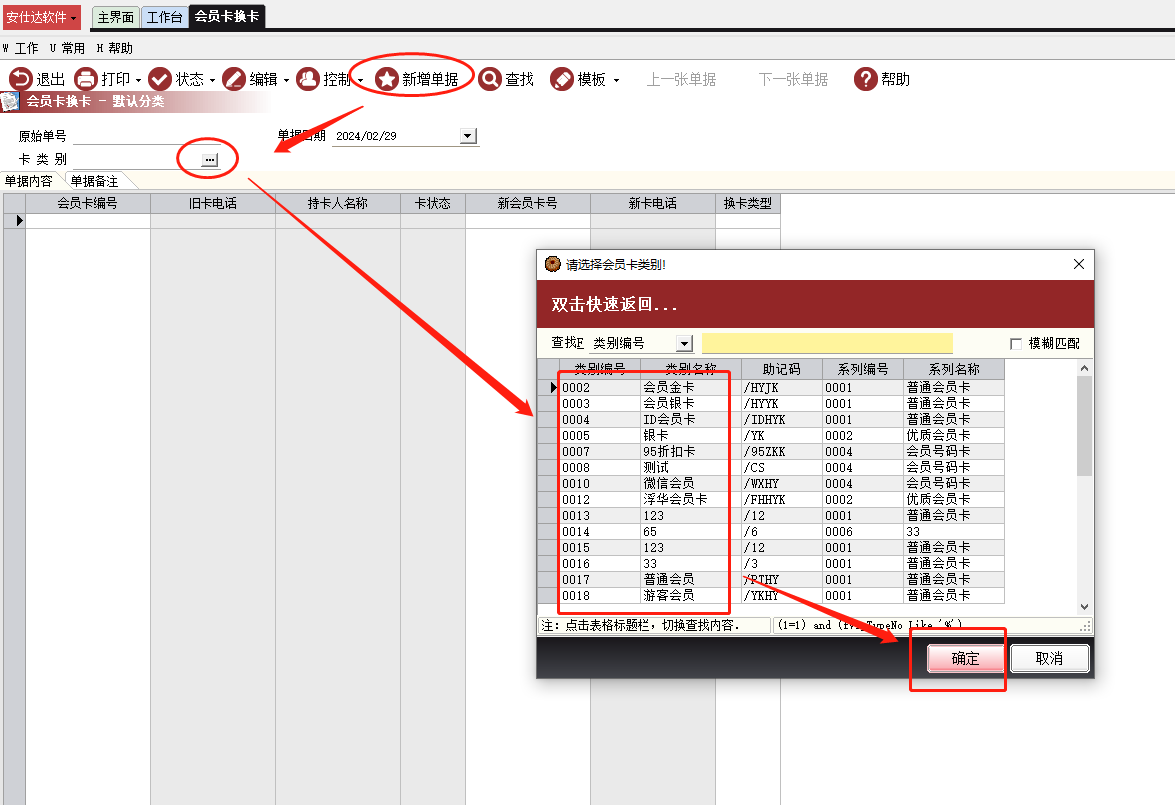
Task: Expand the 模板 dropdown arrow
Action: (617, 80)
